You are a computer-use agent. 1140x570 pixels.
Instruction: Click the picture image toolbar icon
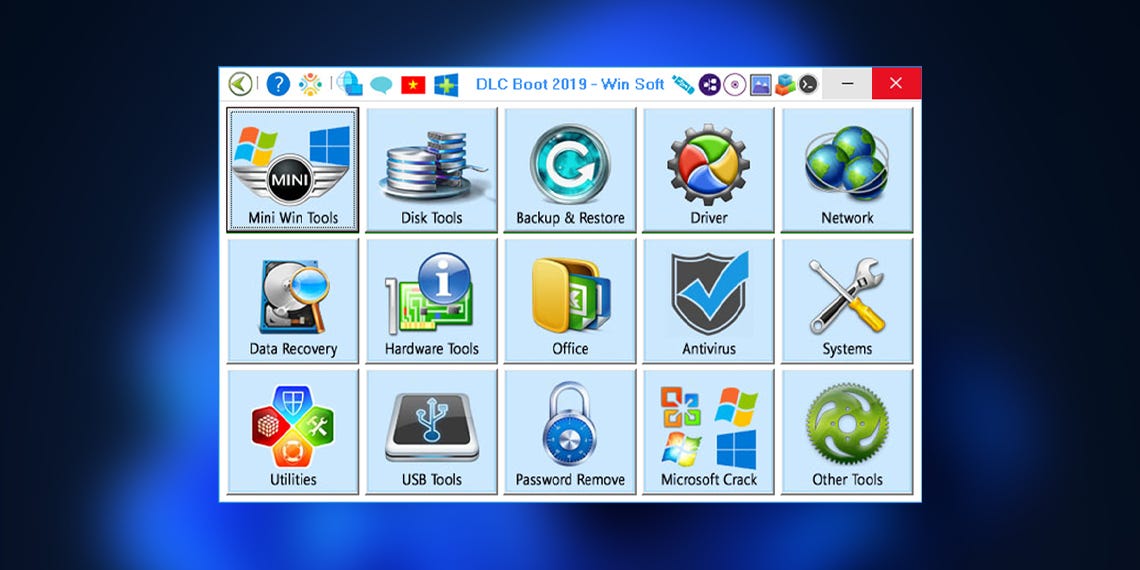click(760, 84)
